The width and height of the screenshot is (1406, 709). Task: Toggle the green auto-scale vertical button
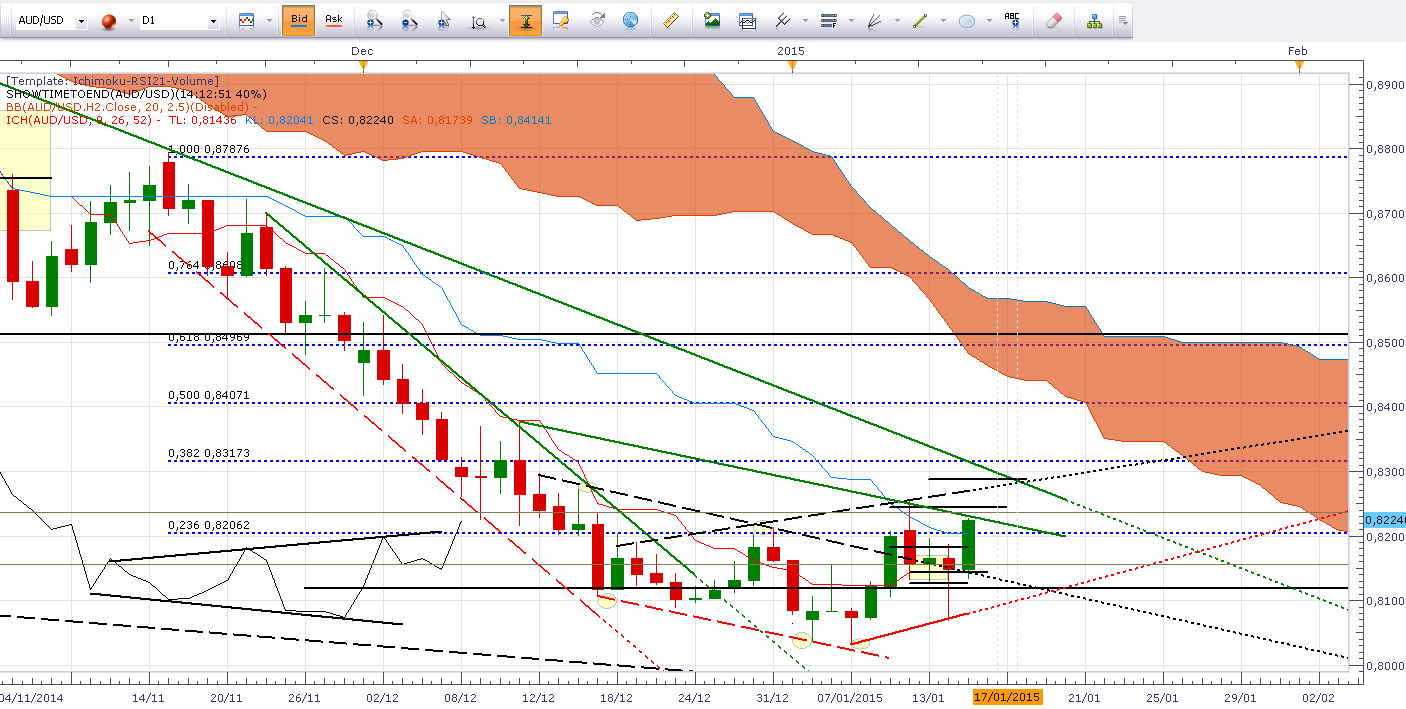click(x=525, y=19)
